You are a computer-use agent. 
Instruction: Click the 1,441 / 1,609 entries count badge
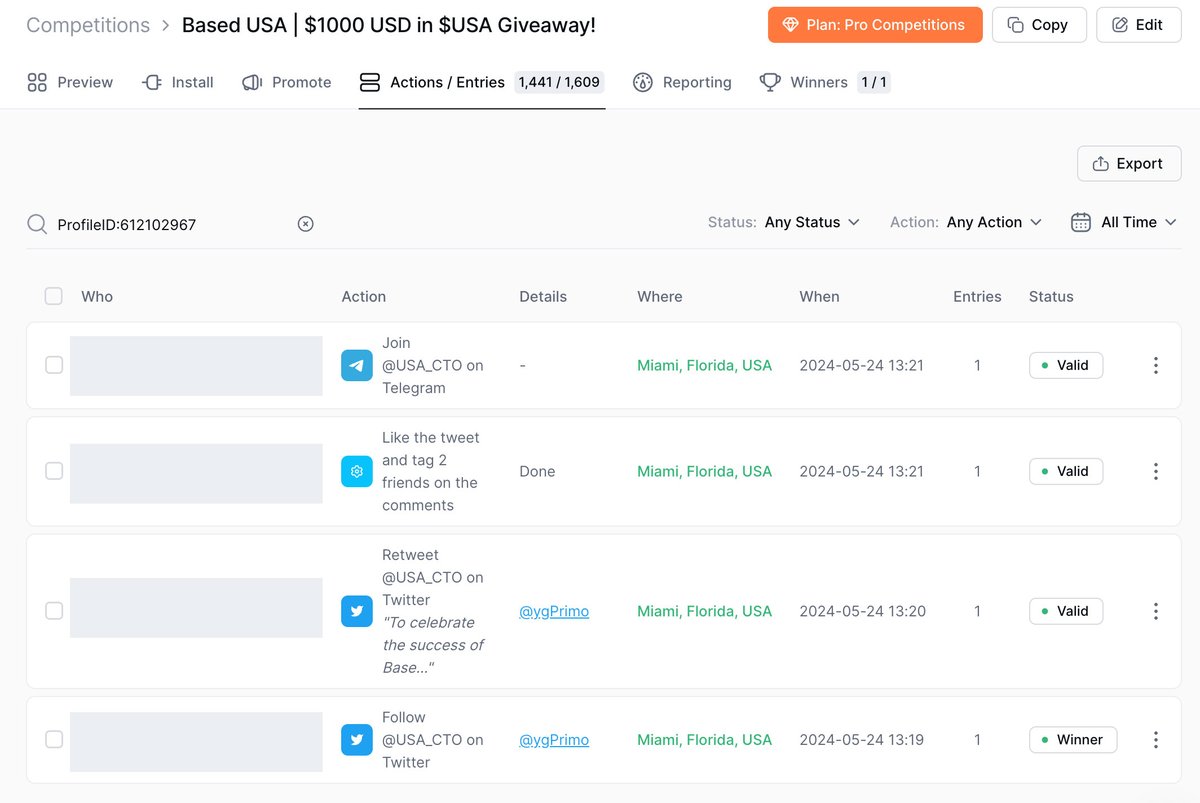point(559,82)
